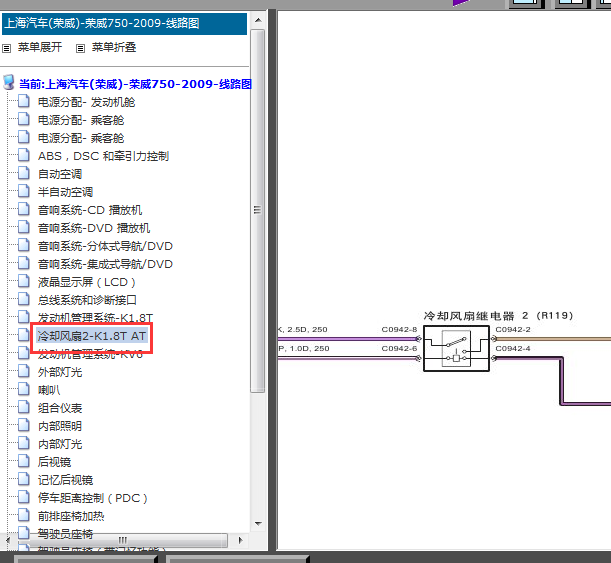The width and height of the screenshot is (611, 563).
Task: Click the document icon beside 内部照明
Action: [x=24, y=424]
